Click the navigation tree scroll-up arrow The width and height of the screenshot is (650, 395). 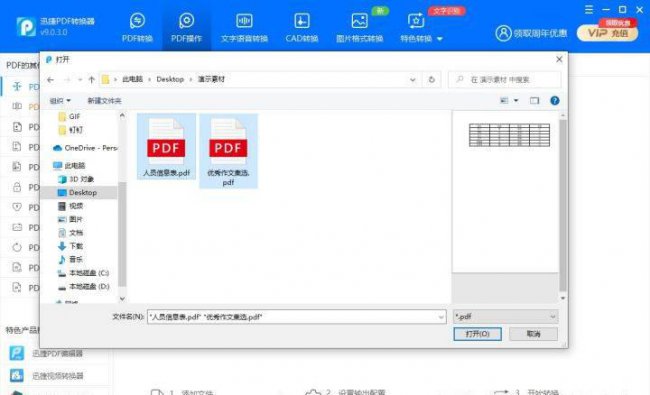click(122, 116)
